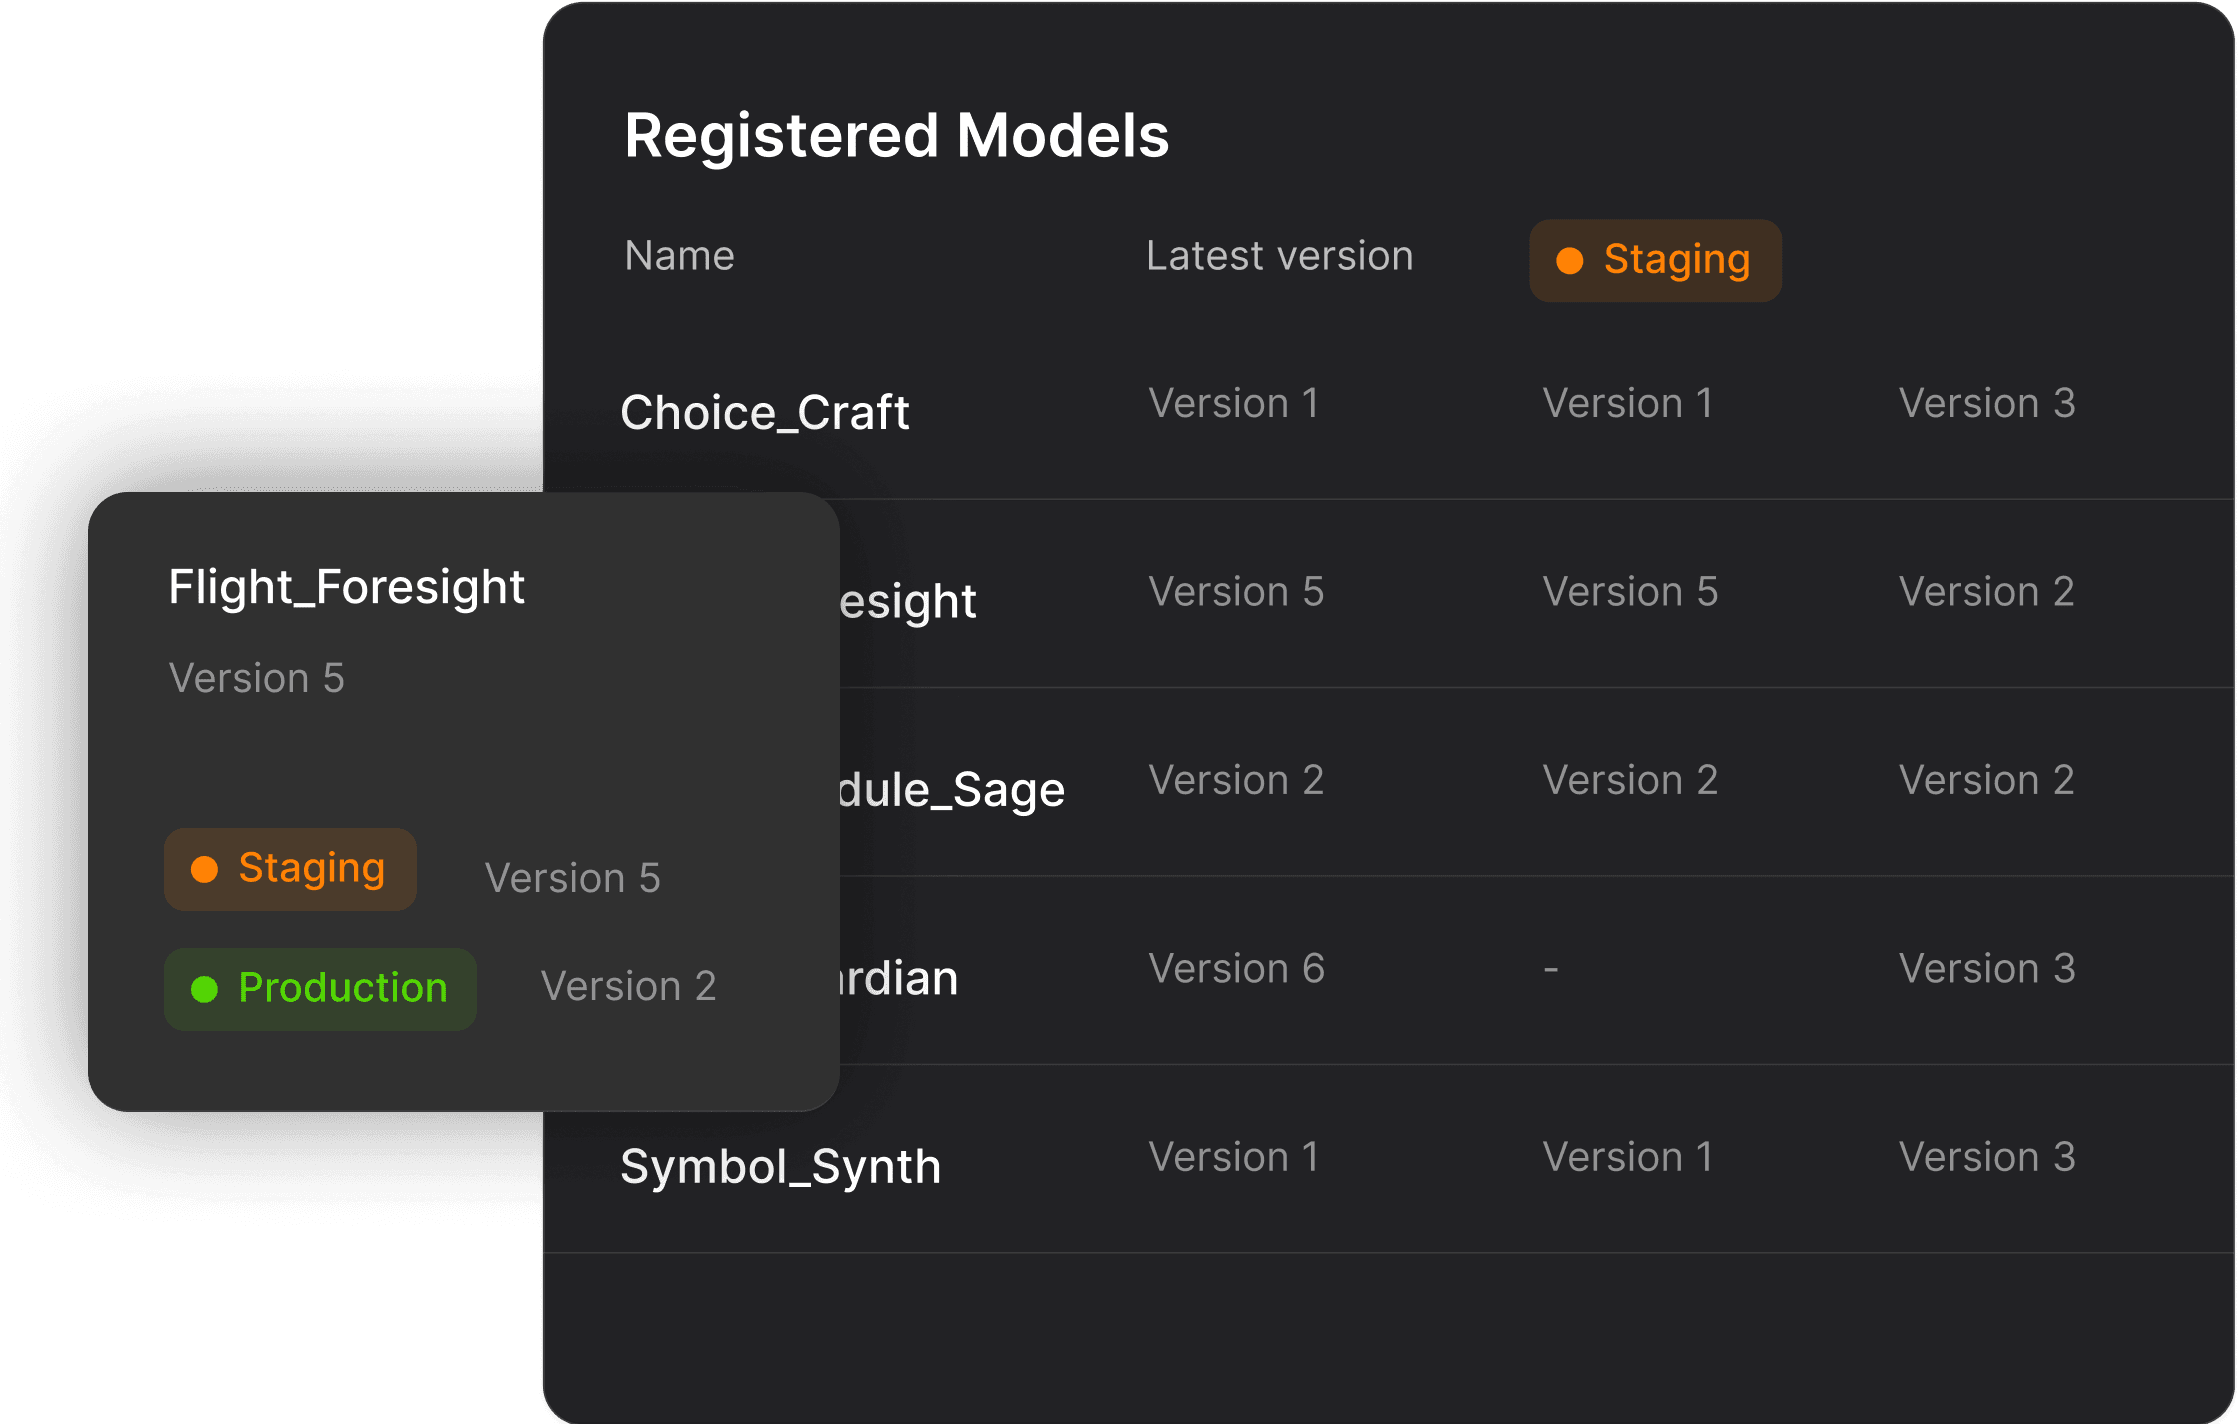Click the Staging column header badge
The width and height of the screenshot is (2240, 1424).
pyautogui.click(x=1655, y=260)
